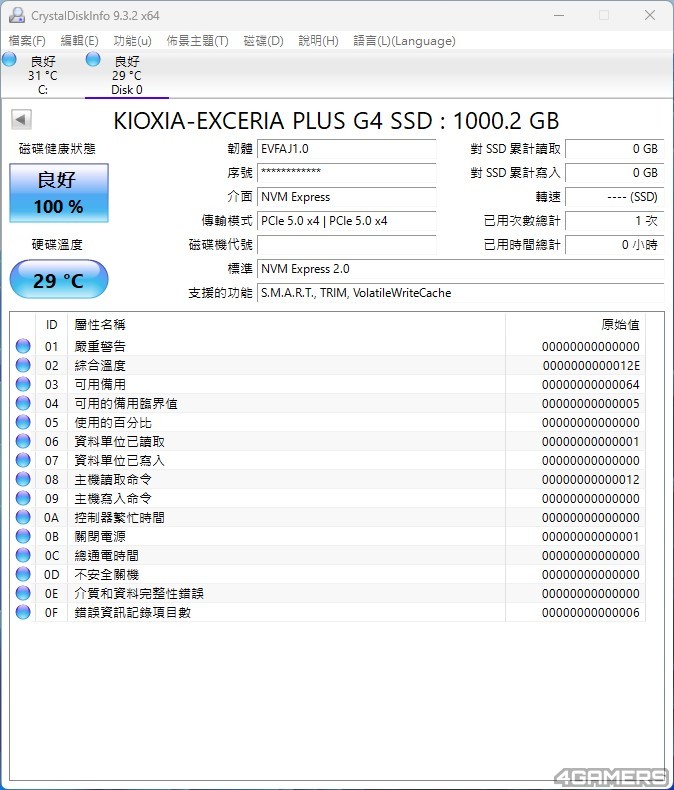The height and width of the screenshot is (790, 674).
Task: Click the 硬碟溫度 label
Action: [x=57, y=245]
